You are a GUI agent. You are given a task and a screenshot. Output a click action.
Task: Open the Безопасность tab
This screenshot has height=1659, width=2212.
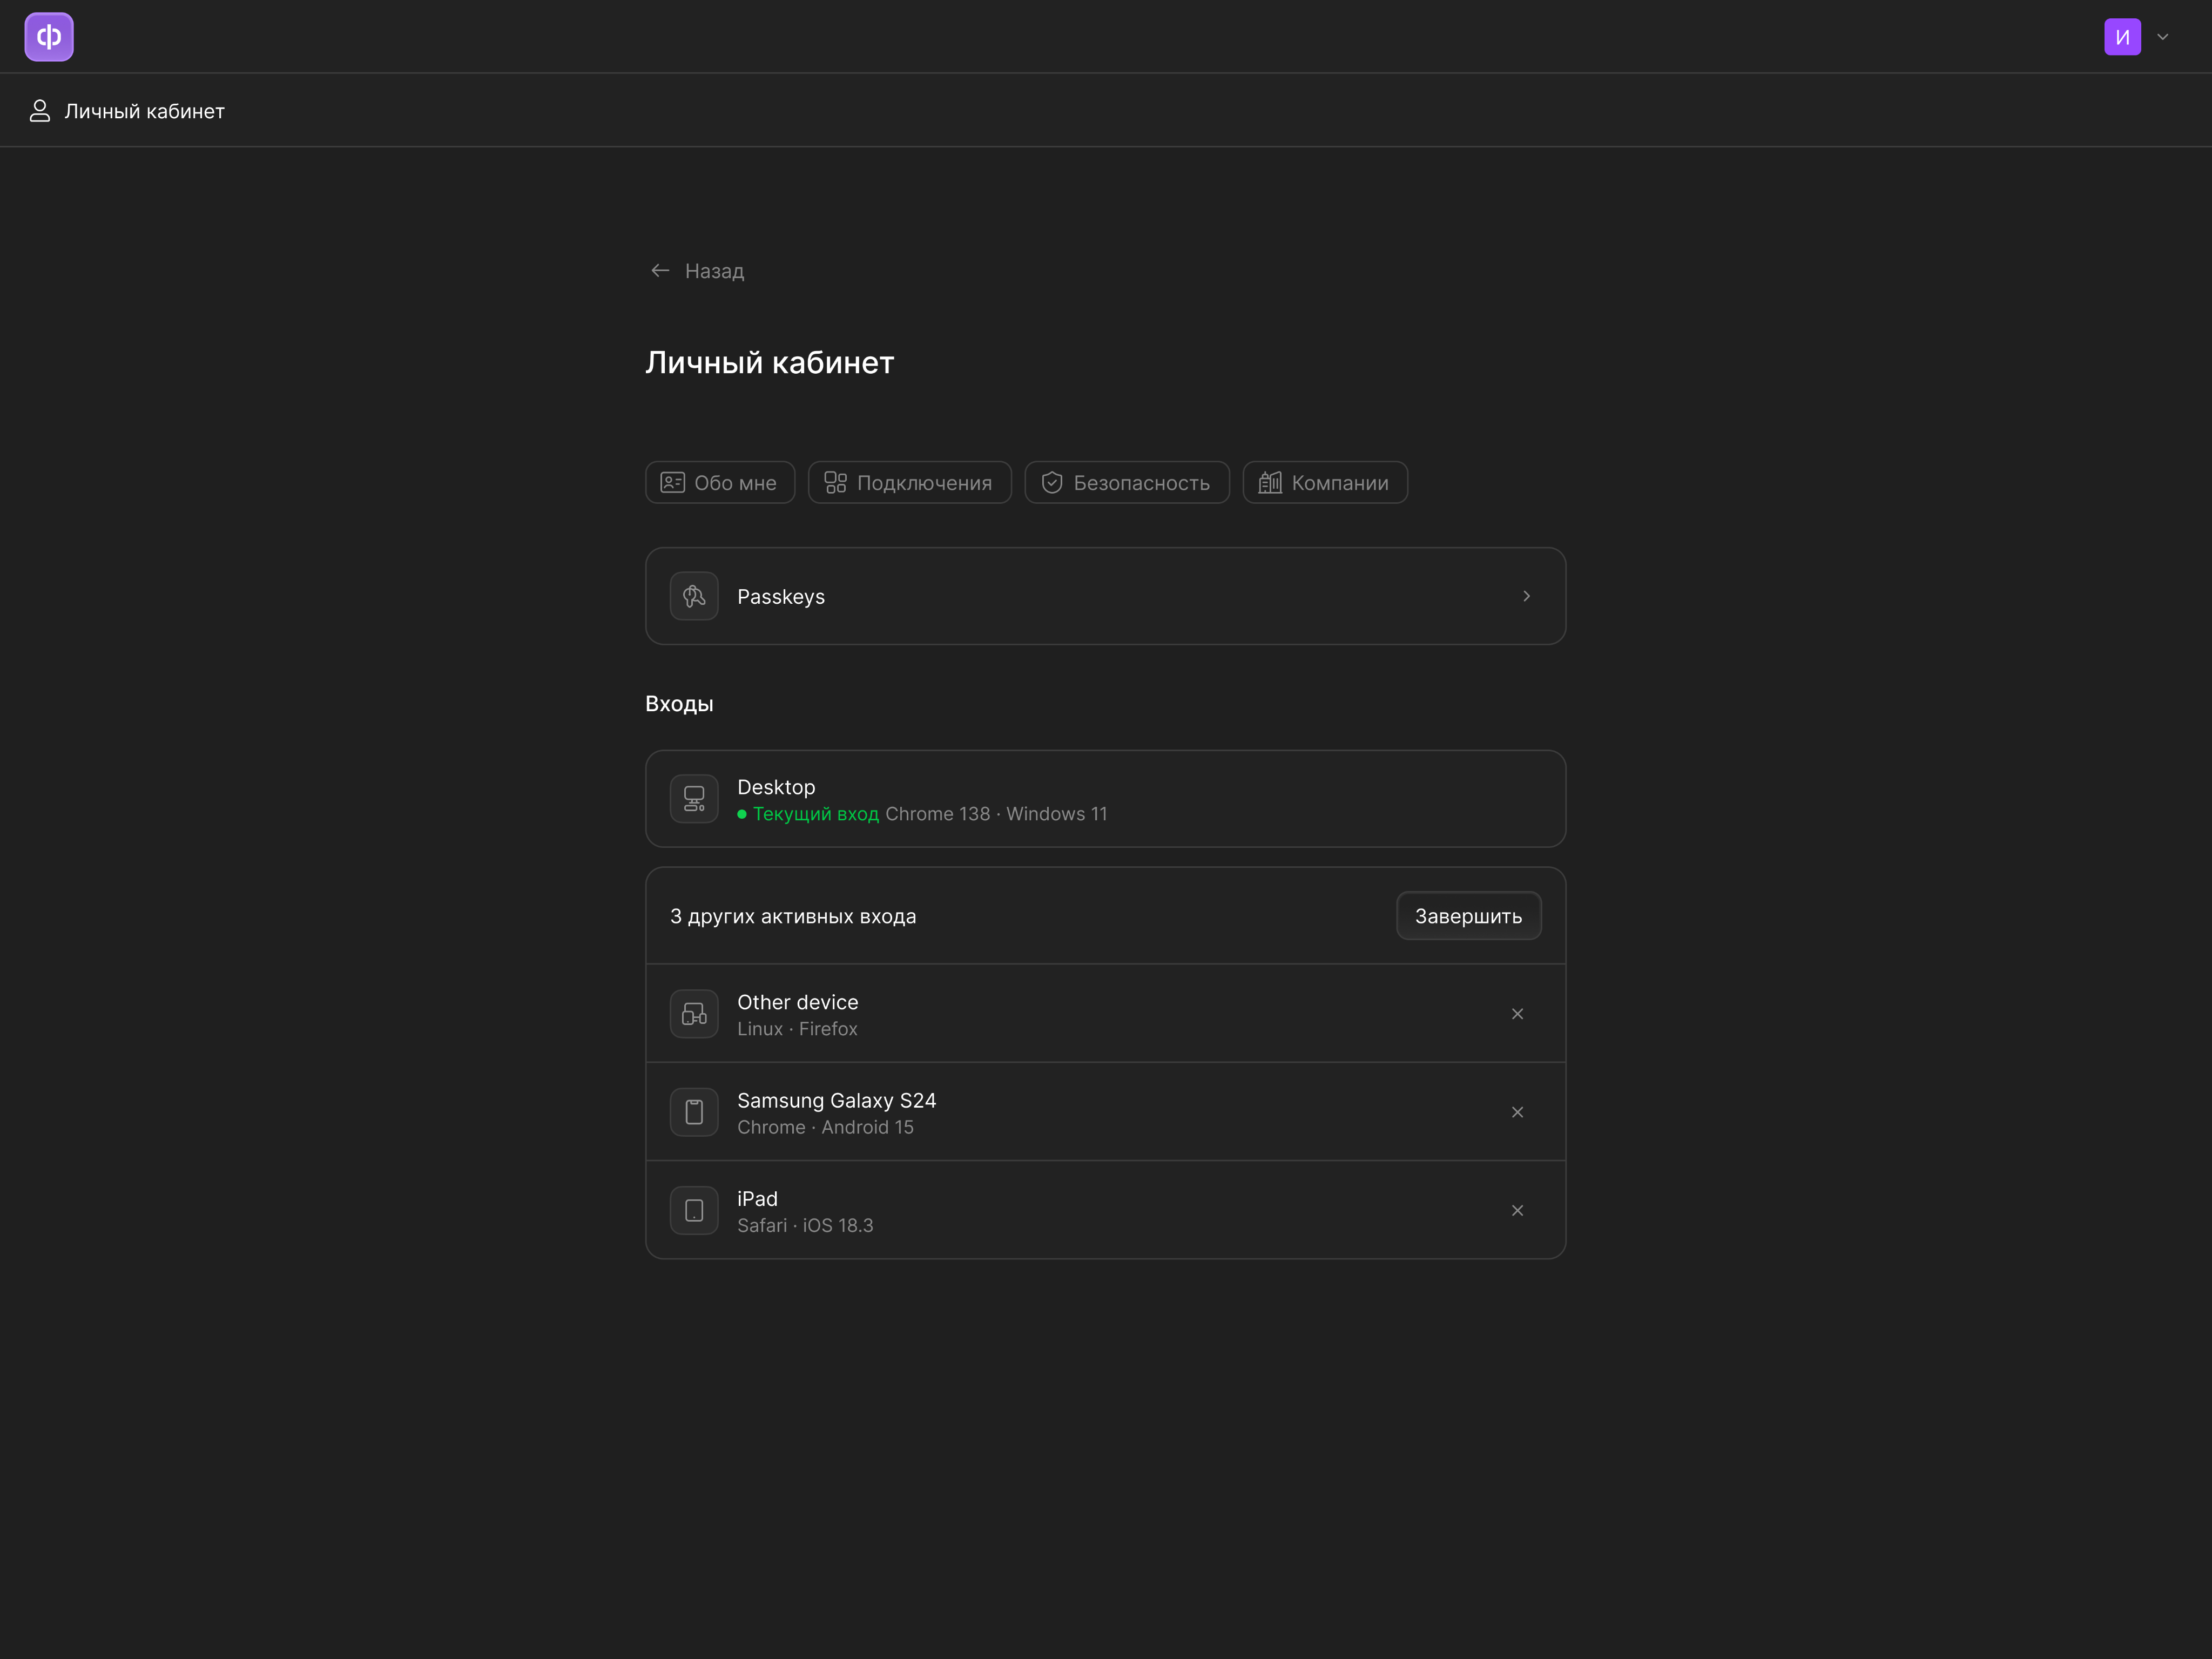click(1127, 483)
